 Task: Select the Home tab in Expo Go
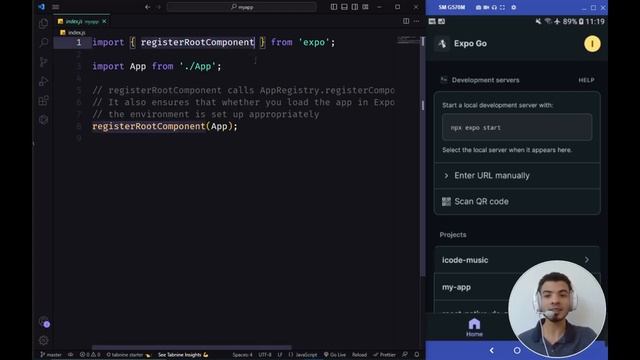pyautogui.click(x=474, y=327)
